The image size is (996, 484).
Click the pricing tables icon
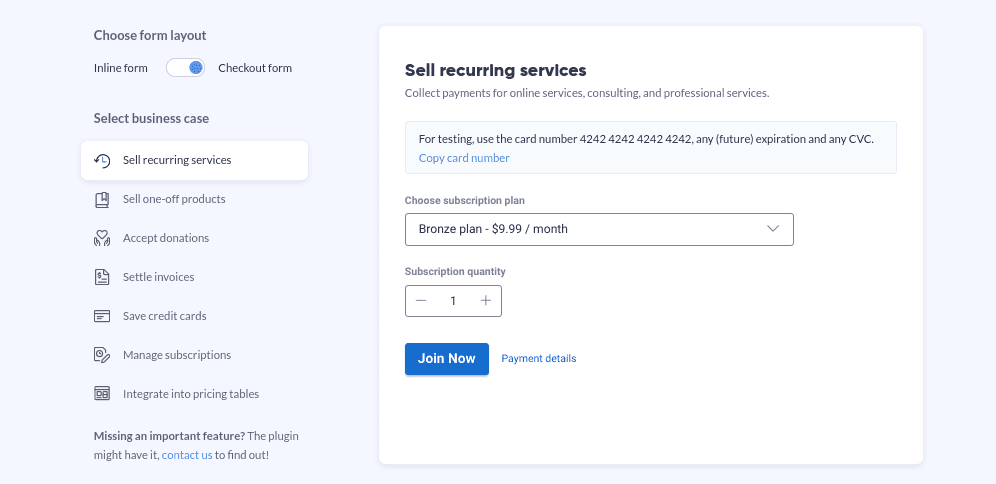[x=102, y=394]
